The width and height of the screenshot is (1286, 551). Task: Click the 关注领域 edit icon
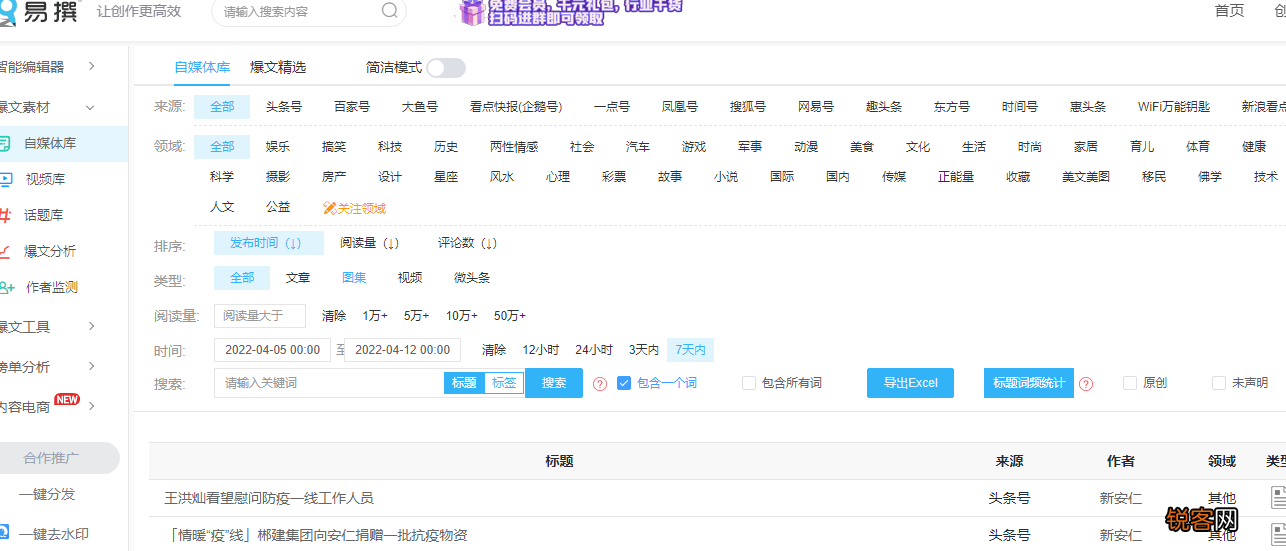(329, 209)
